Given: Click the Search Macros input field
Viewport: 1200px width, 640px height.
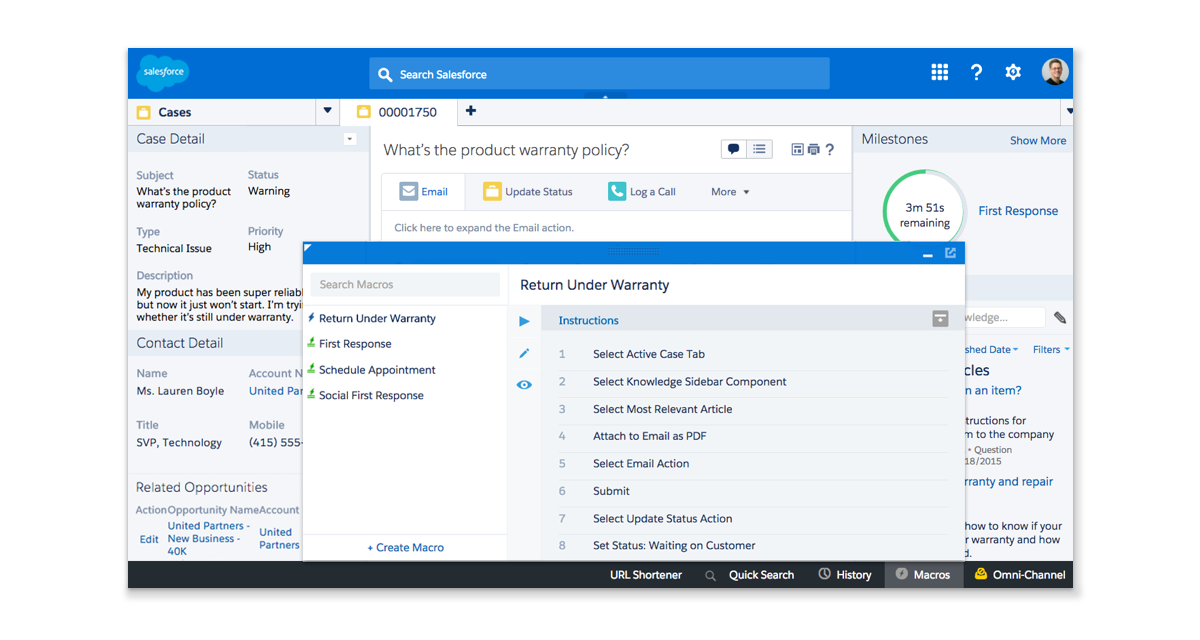Looking at the screenshot, I should [405, 285].
